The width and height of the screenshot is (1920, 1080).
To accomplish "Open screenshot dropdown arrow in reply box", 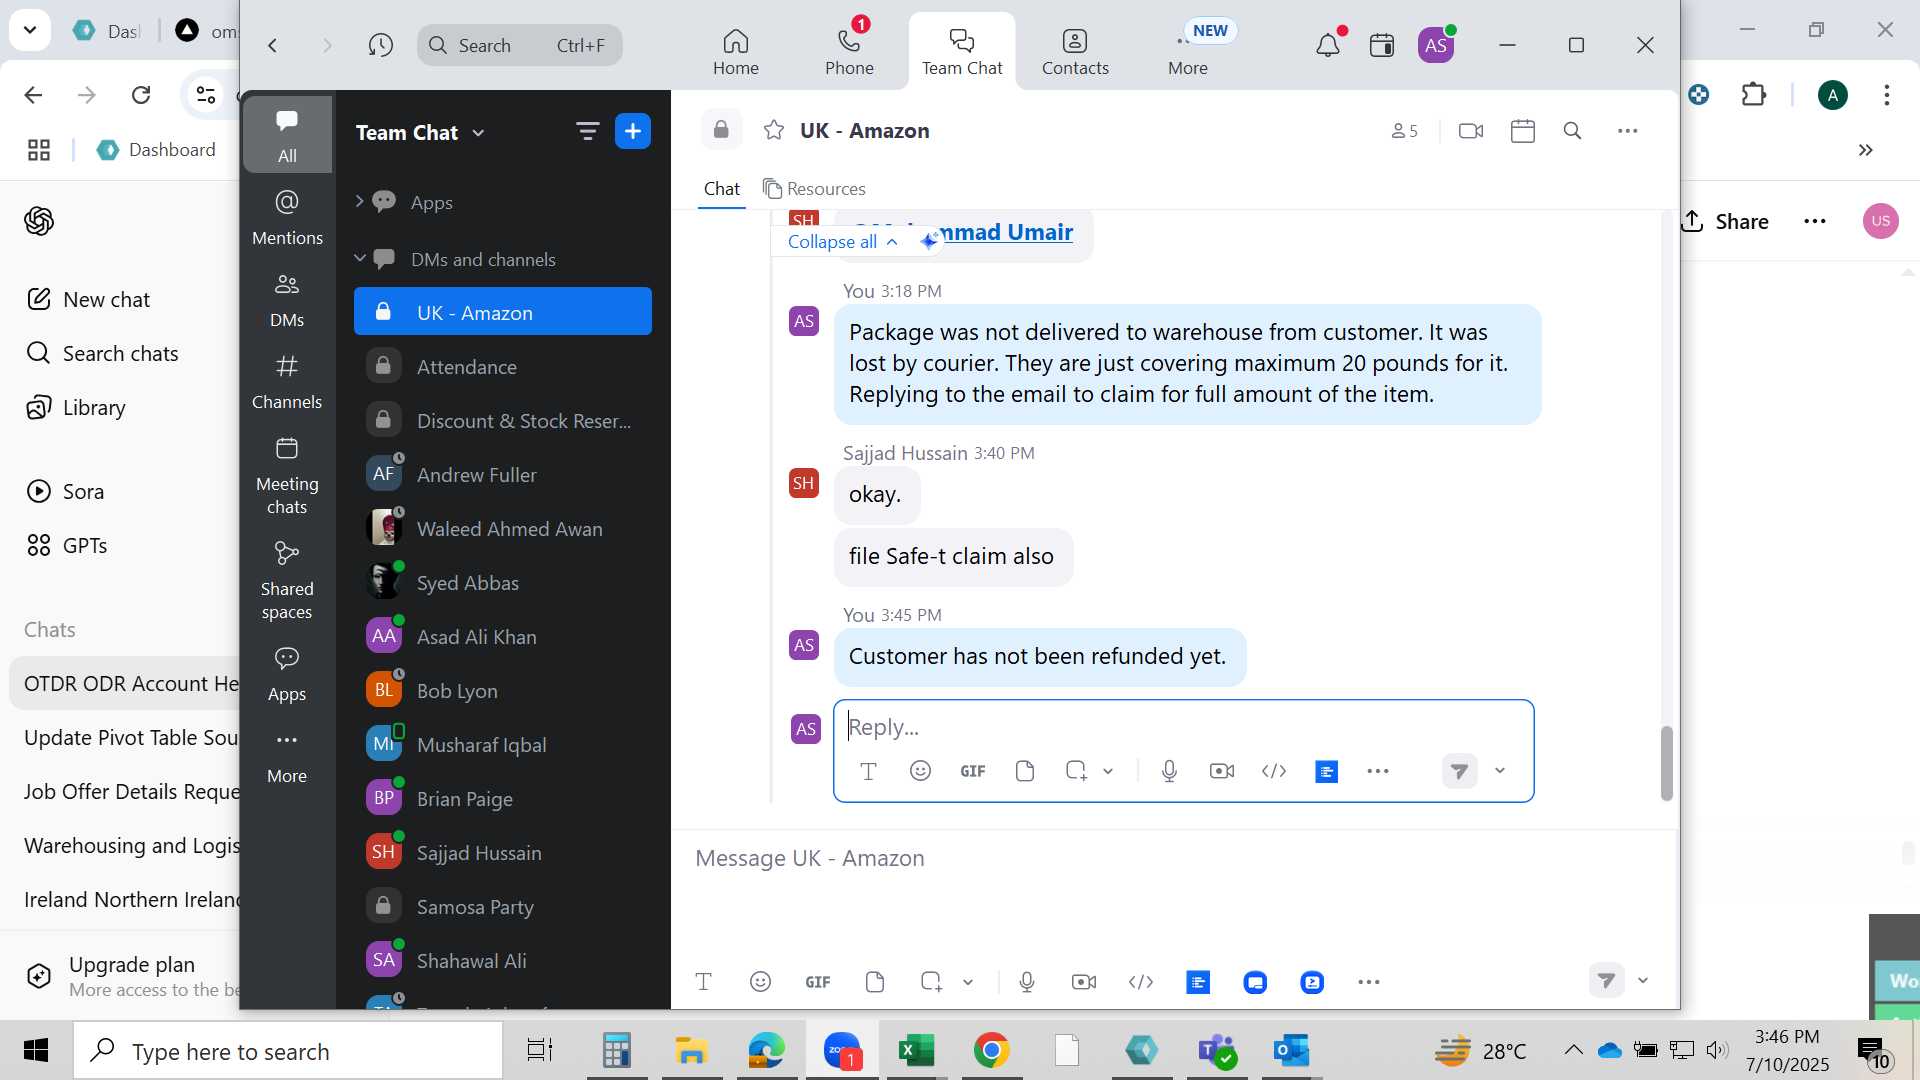I will [x=1108, y=771].
